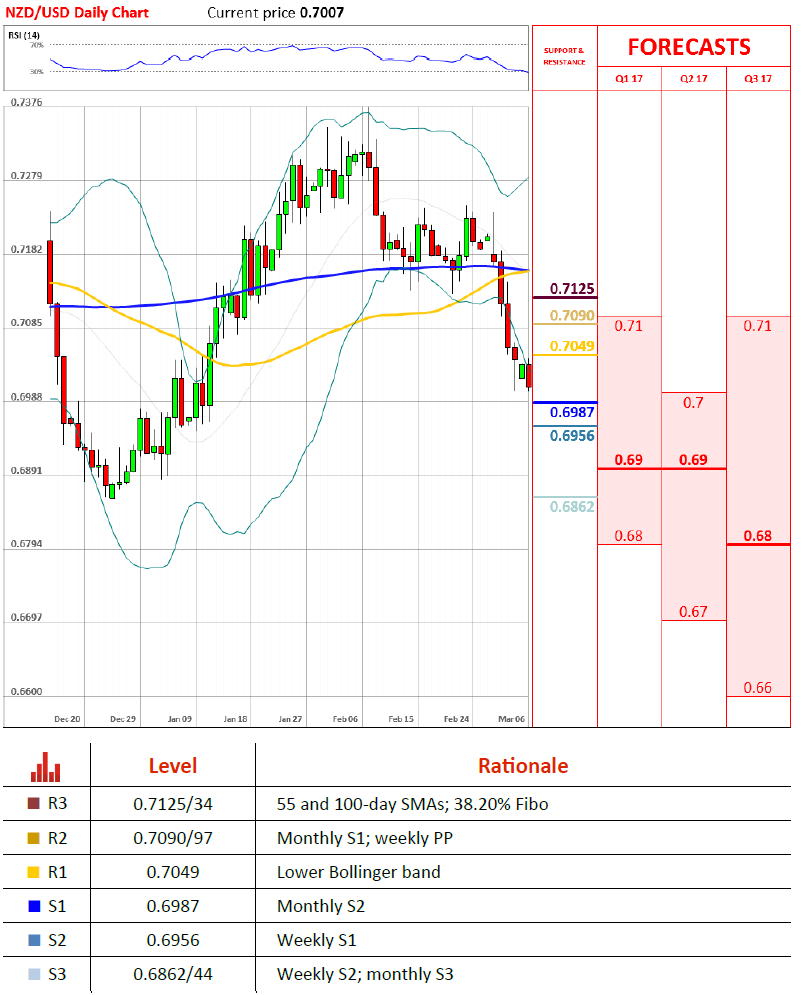Select the Q1 17 forecast column header
Screen dimensions: 801x995
tap(629, 79)
